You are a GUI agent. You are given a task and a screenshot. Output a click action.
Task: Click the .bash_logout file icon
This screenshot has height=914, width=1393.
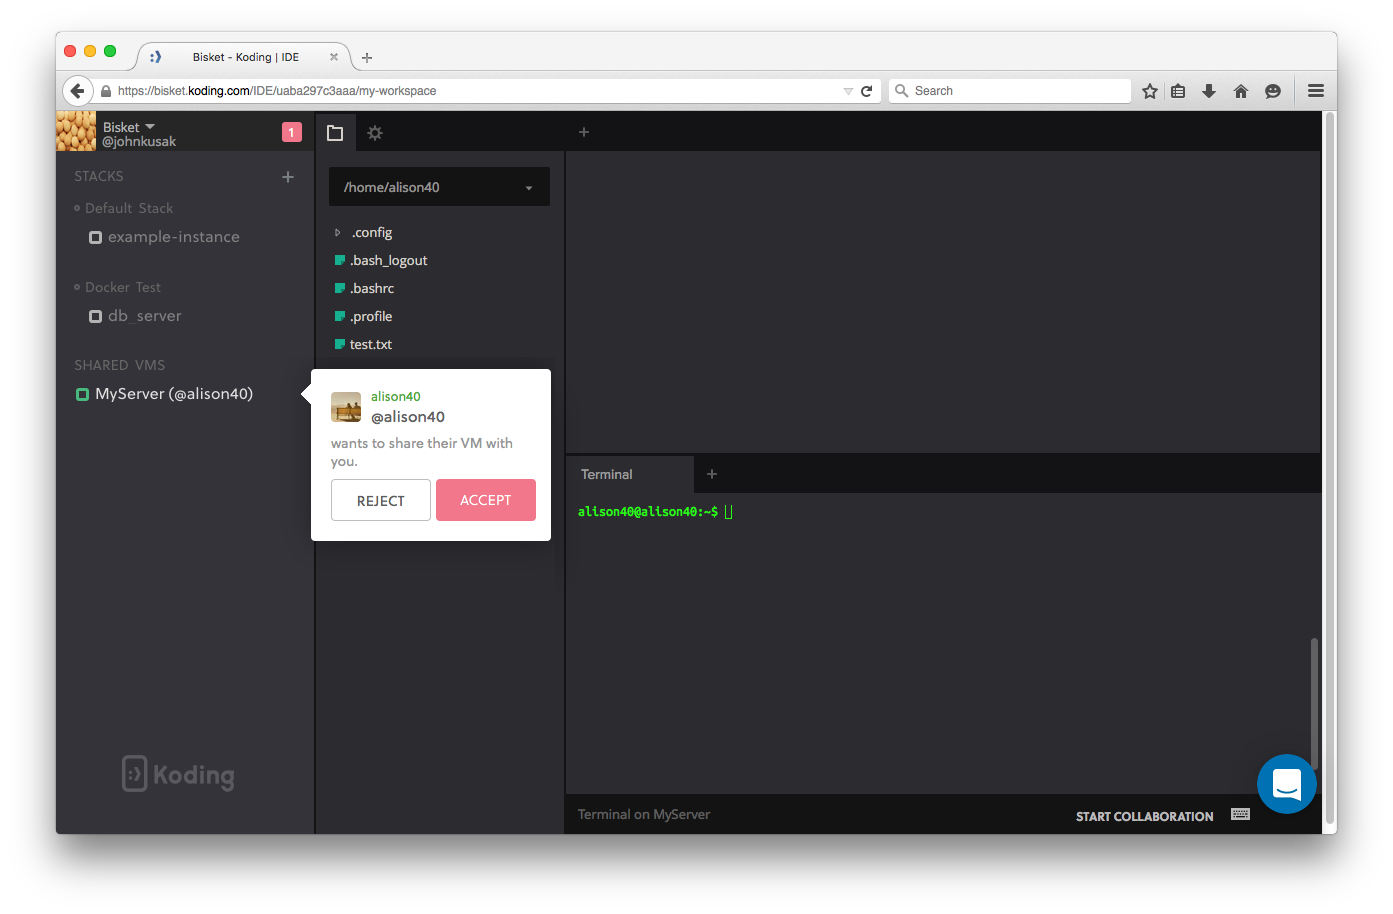[x=340, y=260]
